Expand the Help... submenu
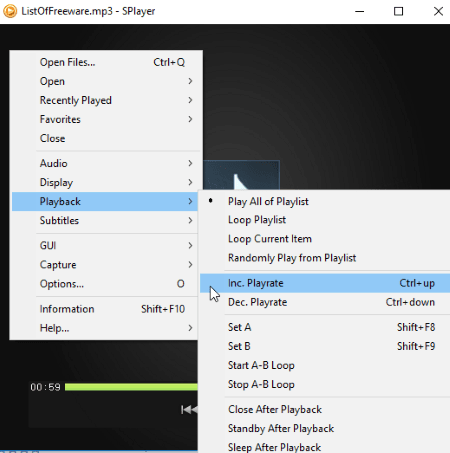The width and height of the screenshot is (450, 453). pos(106,328)
